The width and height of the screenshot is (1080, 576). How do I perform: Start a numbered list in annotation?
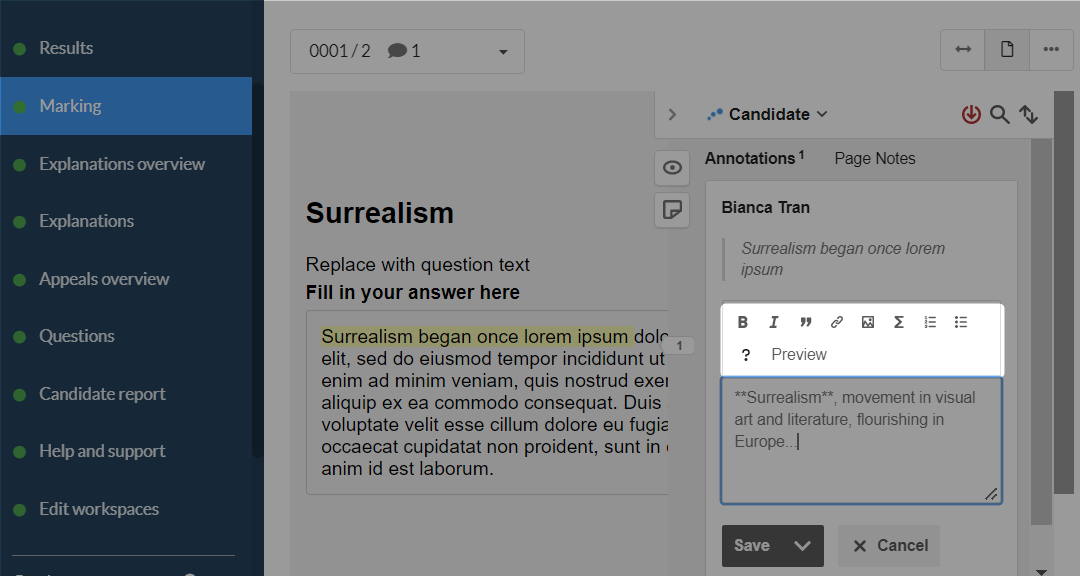[x=930, y=322]
